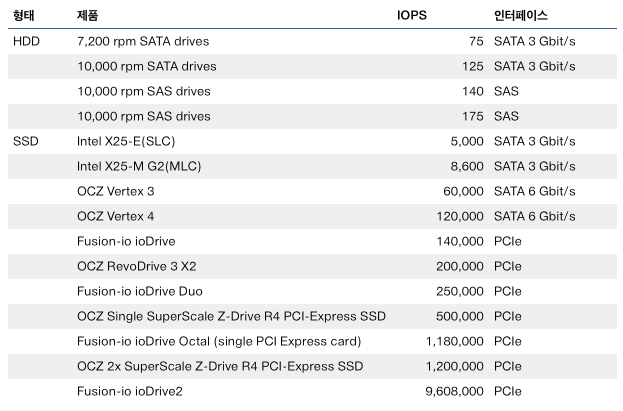Click the Intel X25-M G2(MLC) product cell
The image size is (623, 411).
pyautogui.click(x=139, y=167)
